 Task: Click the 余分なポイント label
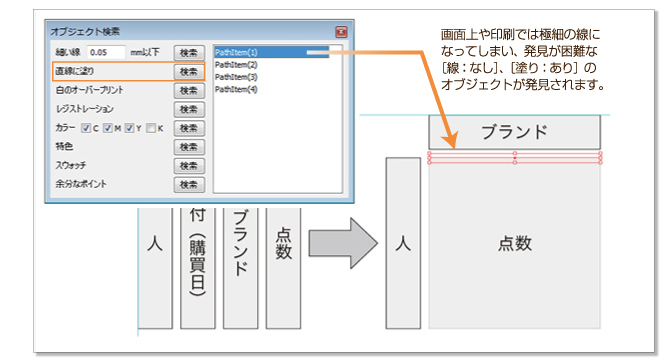[x=81, y=184]
